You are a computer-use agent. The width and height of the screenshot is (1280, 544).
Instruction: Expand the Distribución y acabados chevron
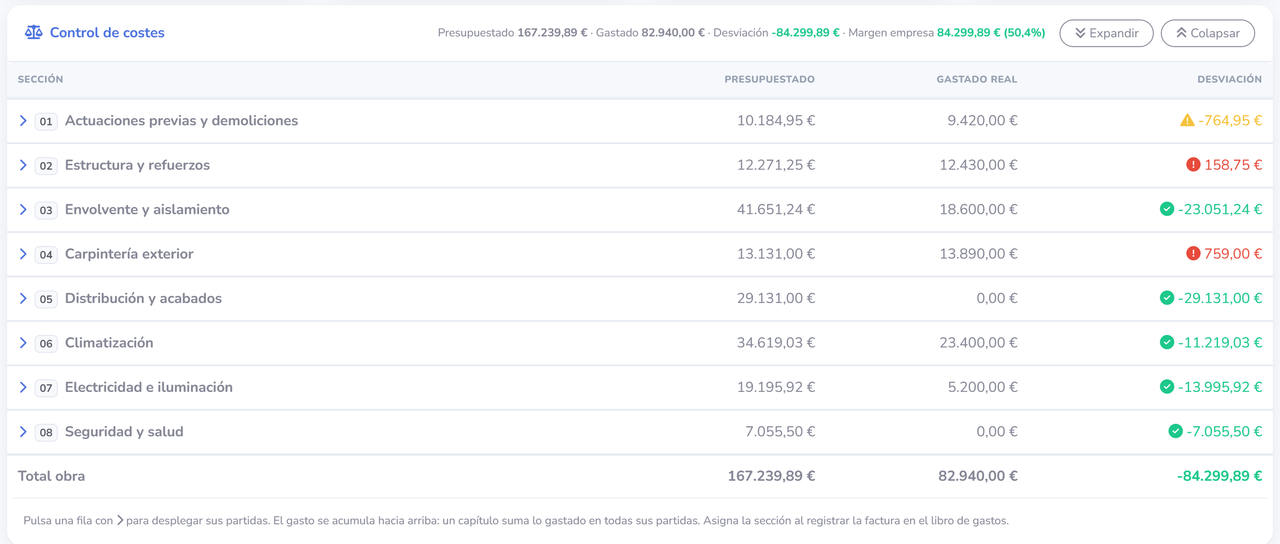coord(23,298)
